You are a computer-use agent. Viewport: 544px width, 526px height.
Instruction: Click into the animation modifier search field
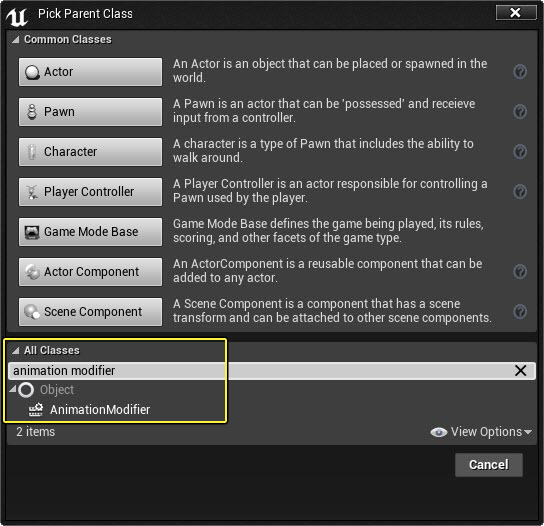click(x=260, y=371)
